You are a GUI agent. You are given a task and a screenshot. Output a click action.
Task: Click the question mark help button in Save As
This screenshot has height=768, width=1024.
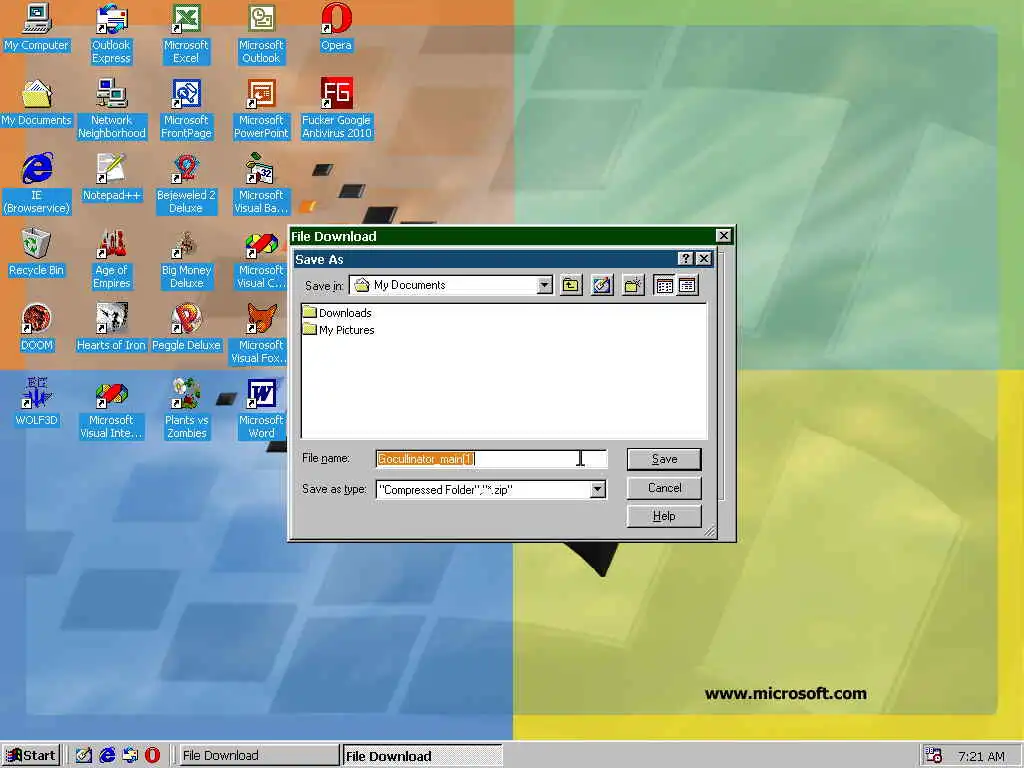point(685,259)
